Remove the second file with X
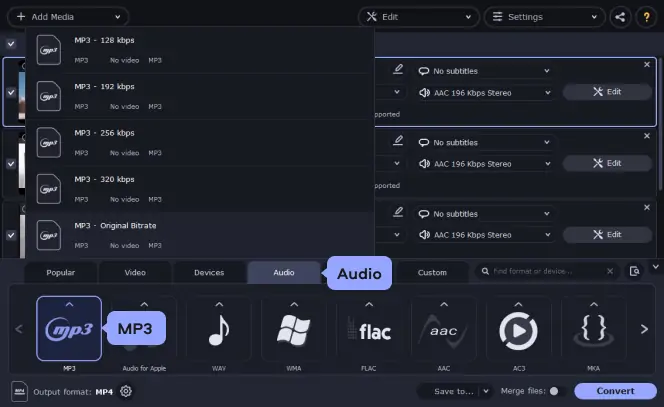Image resolution: width=664 pixels, height=407 pixels. [x=647, y=136]
